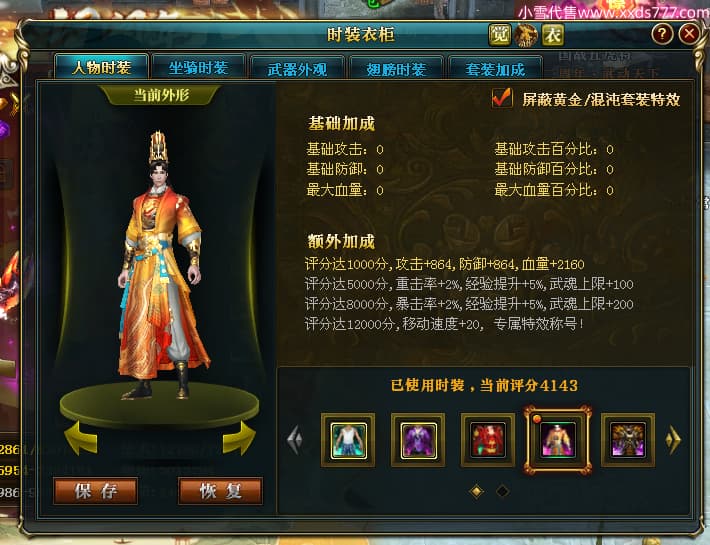The image size is (710, 545).
Task: Select the red robe costume icon
Action: point(488,440)
